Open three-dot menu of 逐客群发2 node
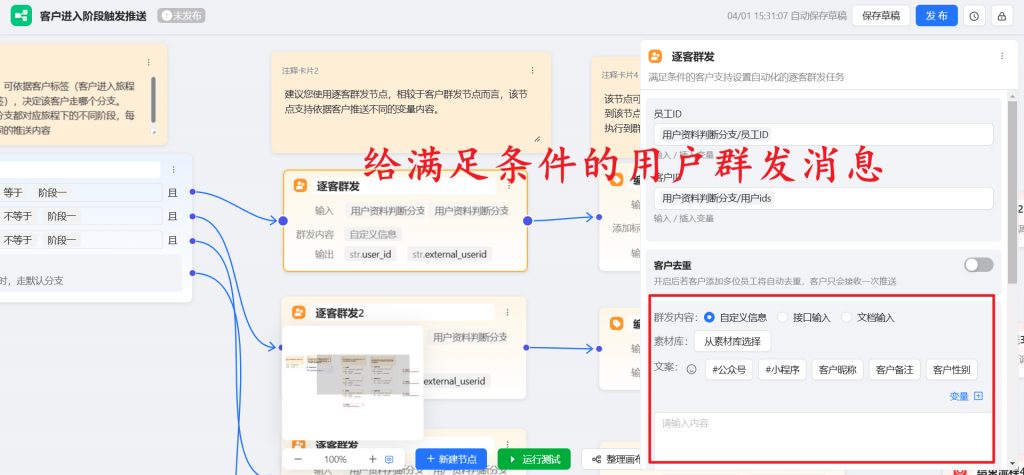Viewport: 1024px width, 475px height. click(507, 313)
